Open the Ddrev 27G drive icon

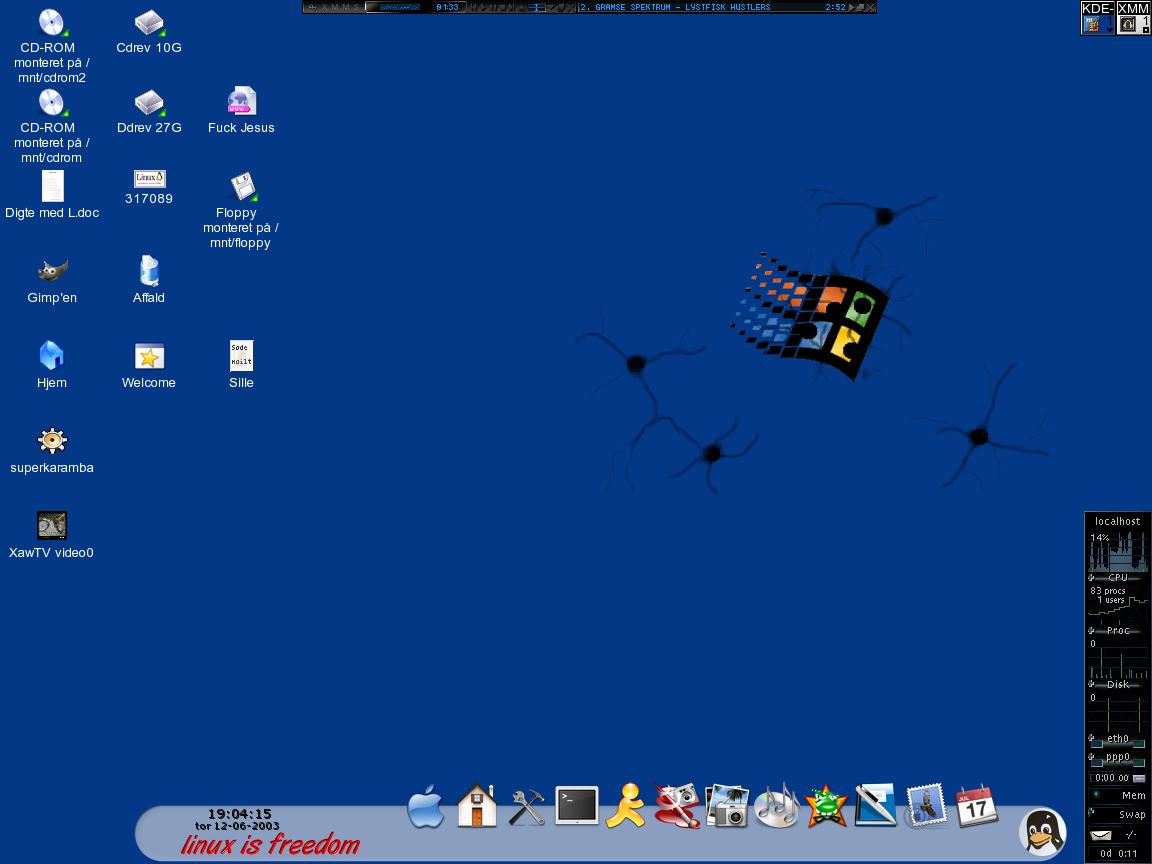pyautogui.click(x=149, y=103)
